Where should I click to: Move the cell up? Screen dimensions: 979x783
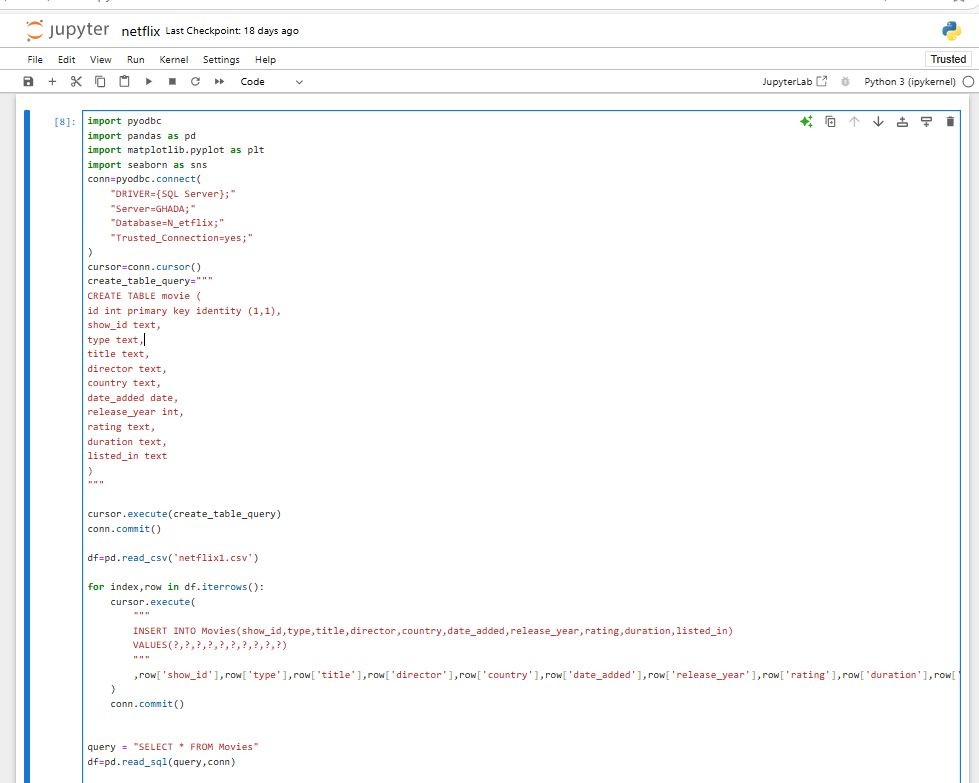854,122
